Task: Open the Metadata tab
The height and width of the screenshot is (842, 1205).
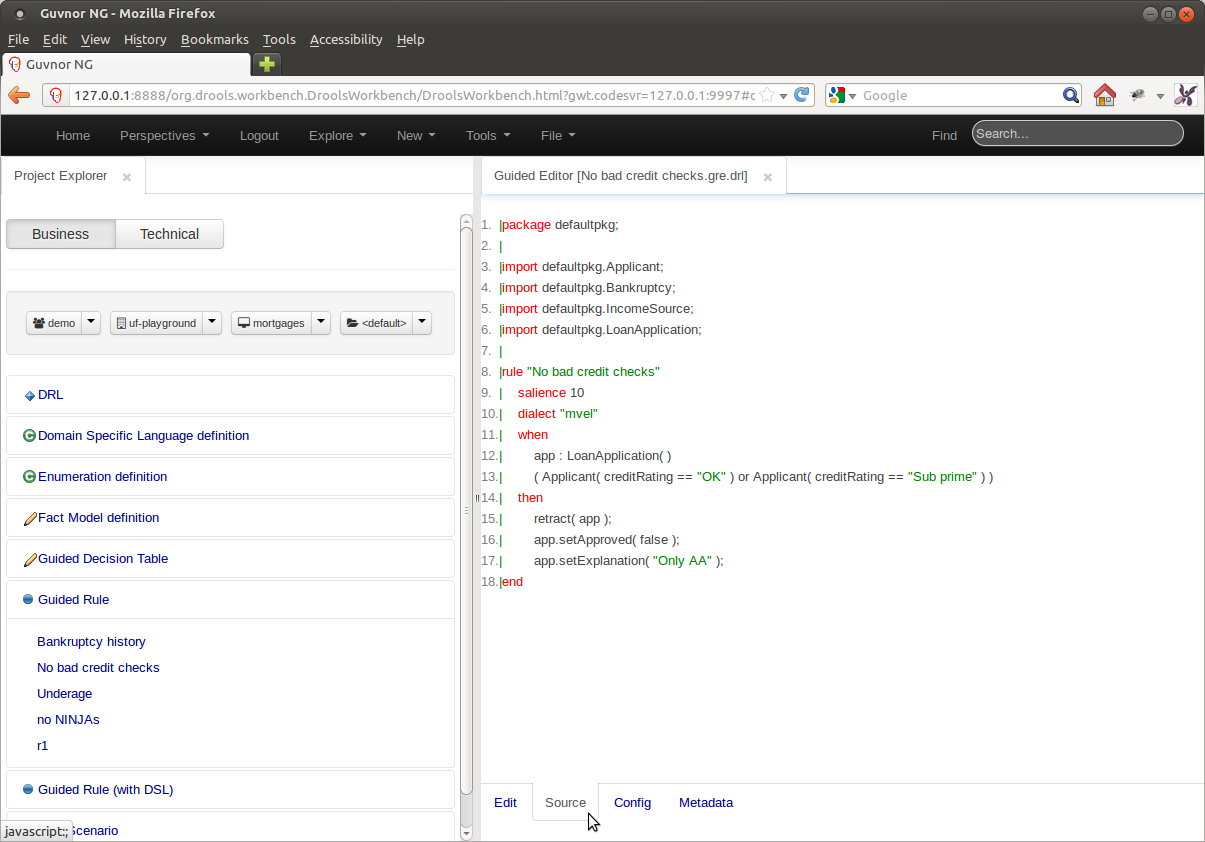Action: [705, 803]
